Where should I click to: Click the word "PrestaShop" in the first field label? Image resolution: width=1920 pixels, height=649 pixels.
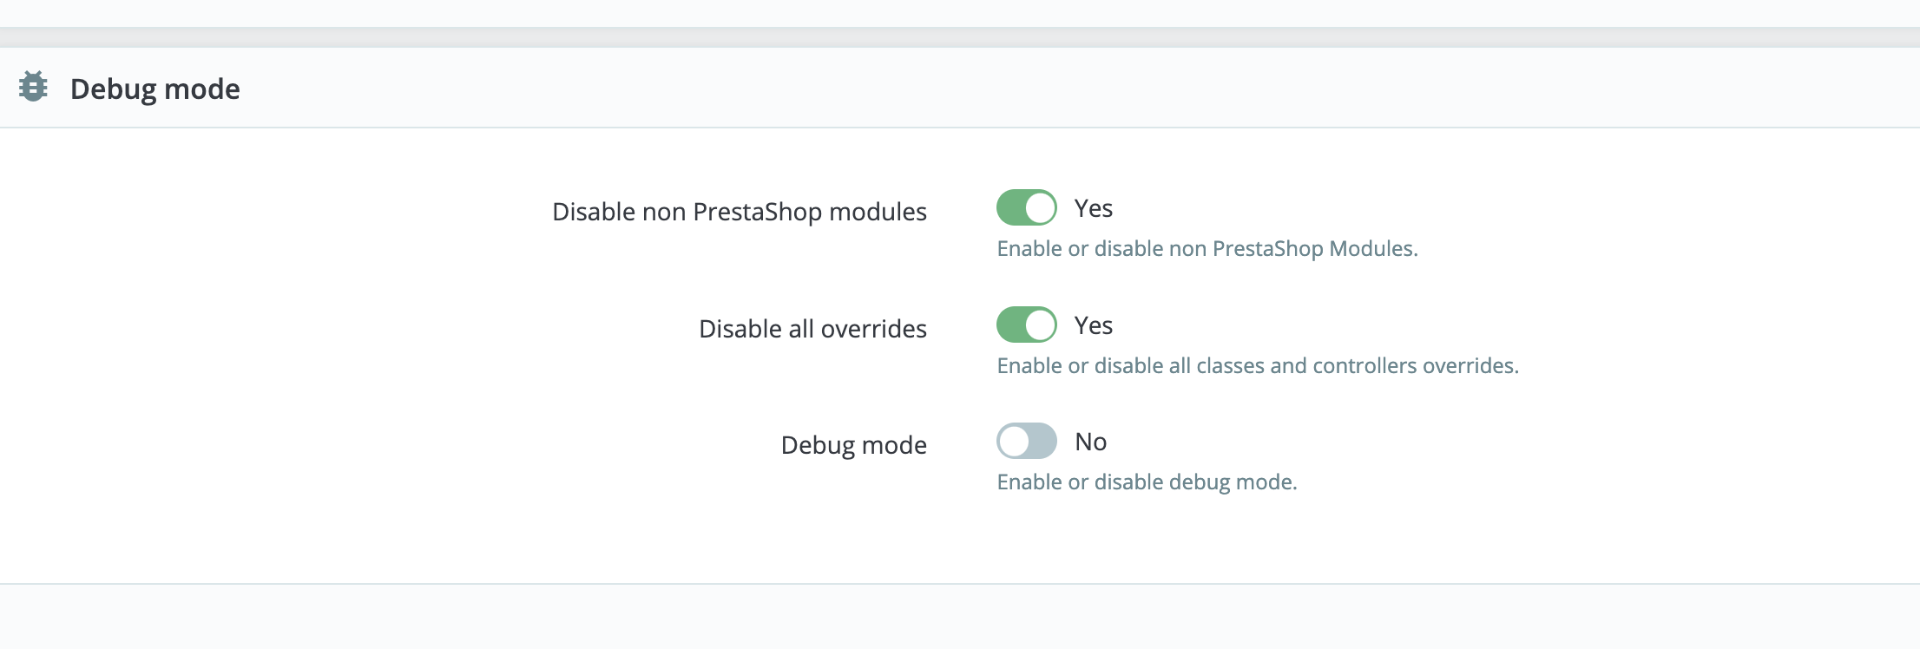(757, 212)
